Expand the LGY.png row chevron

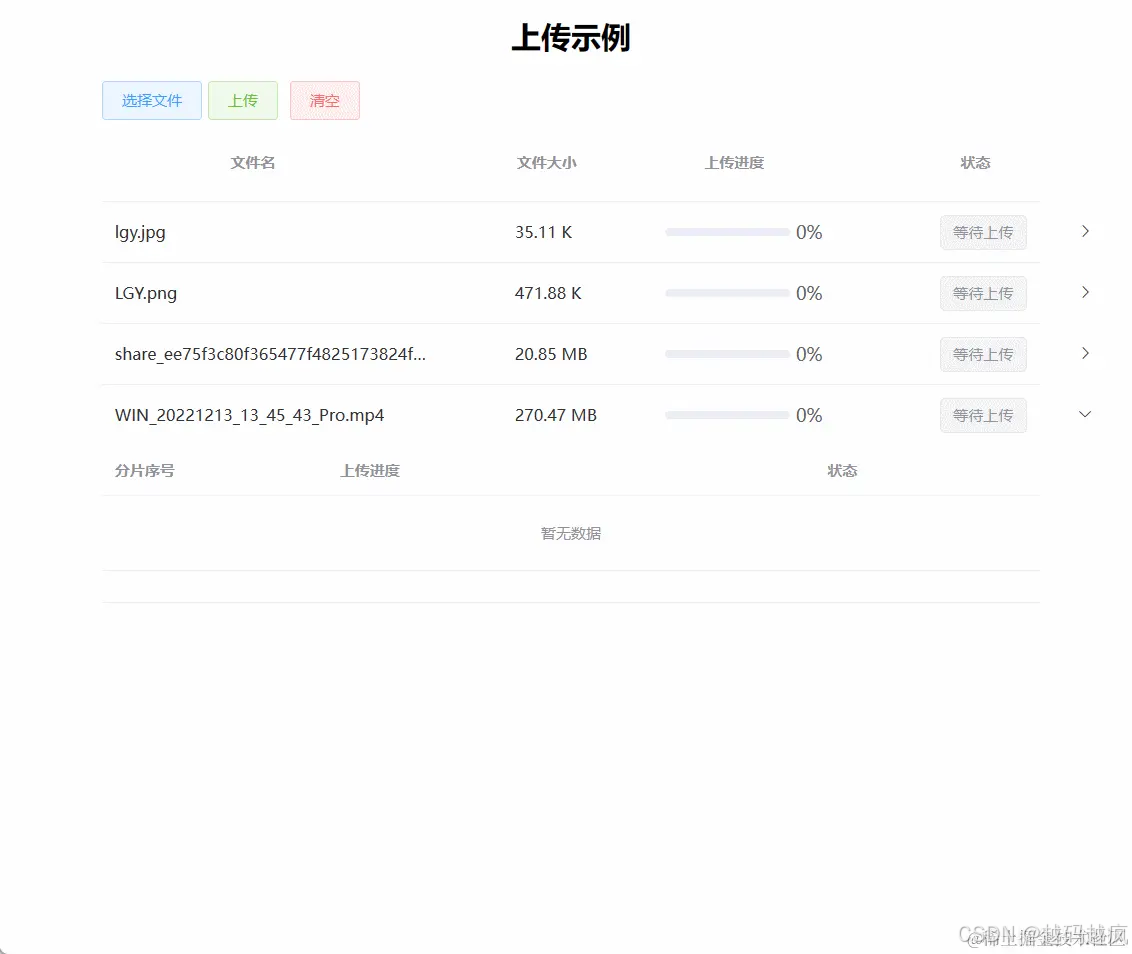(x=1085, y=292)
